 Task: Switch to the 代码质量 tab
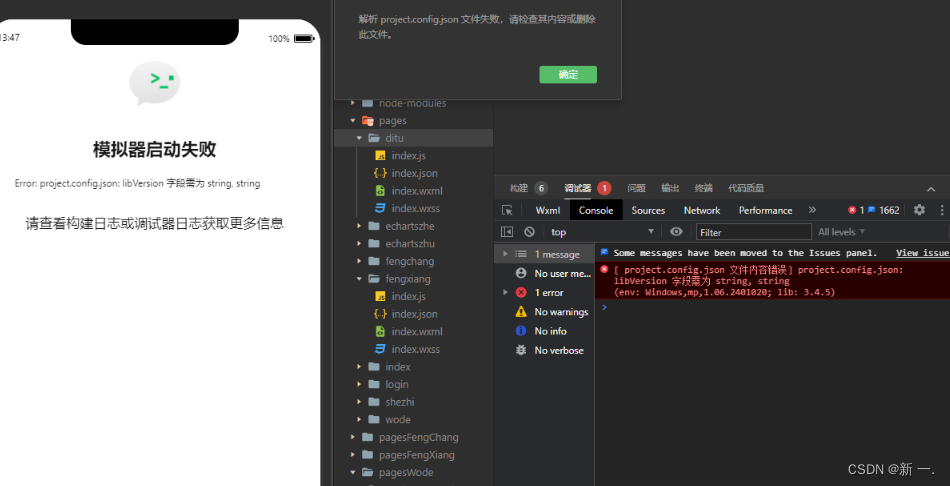click(746, 188)
